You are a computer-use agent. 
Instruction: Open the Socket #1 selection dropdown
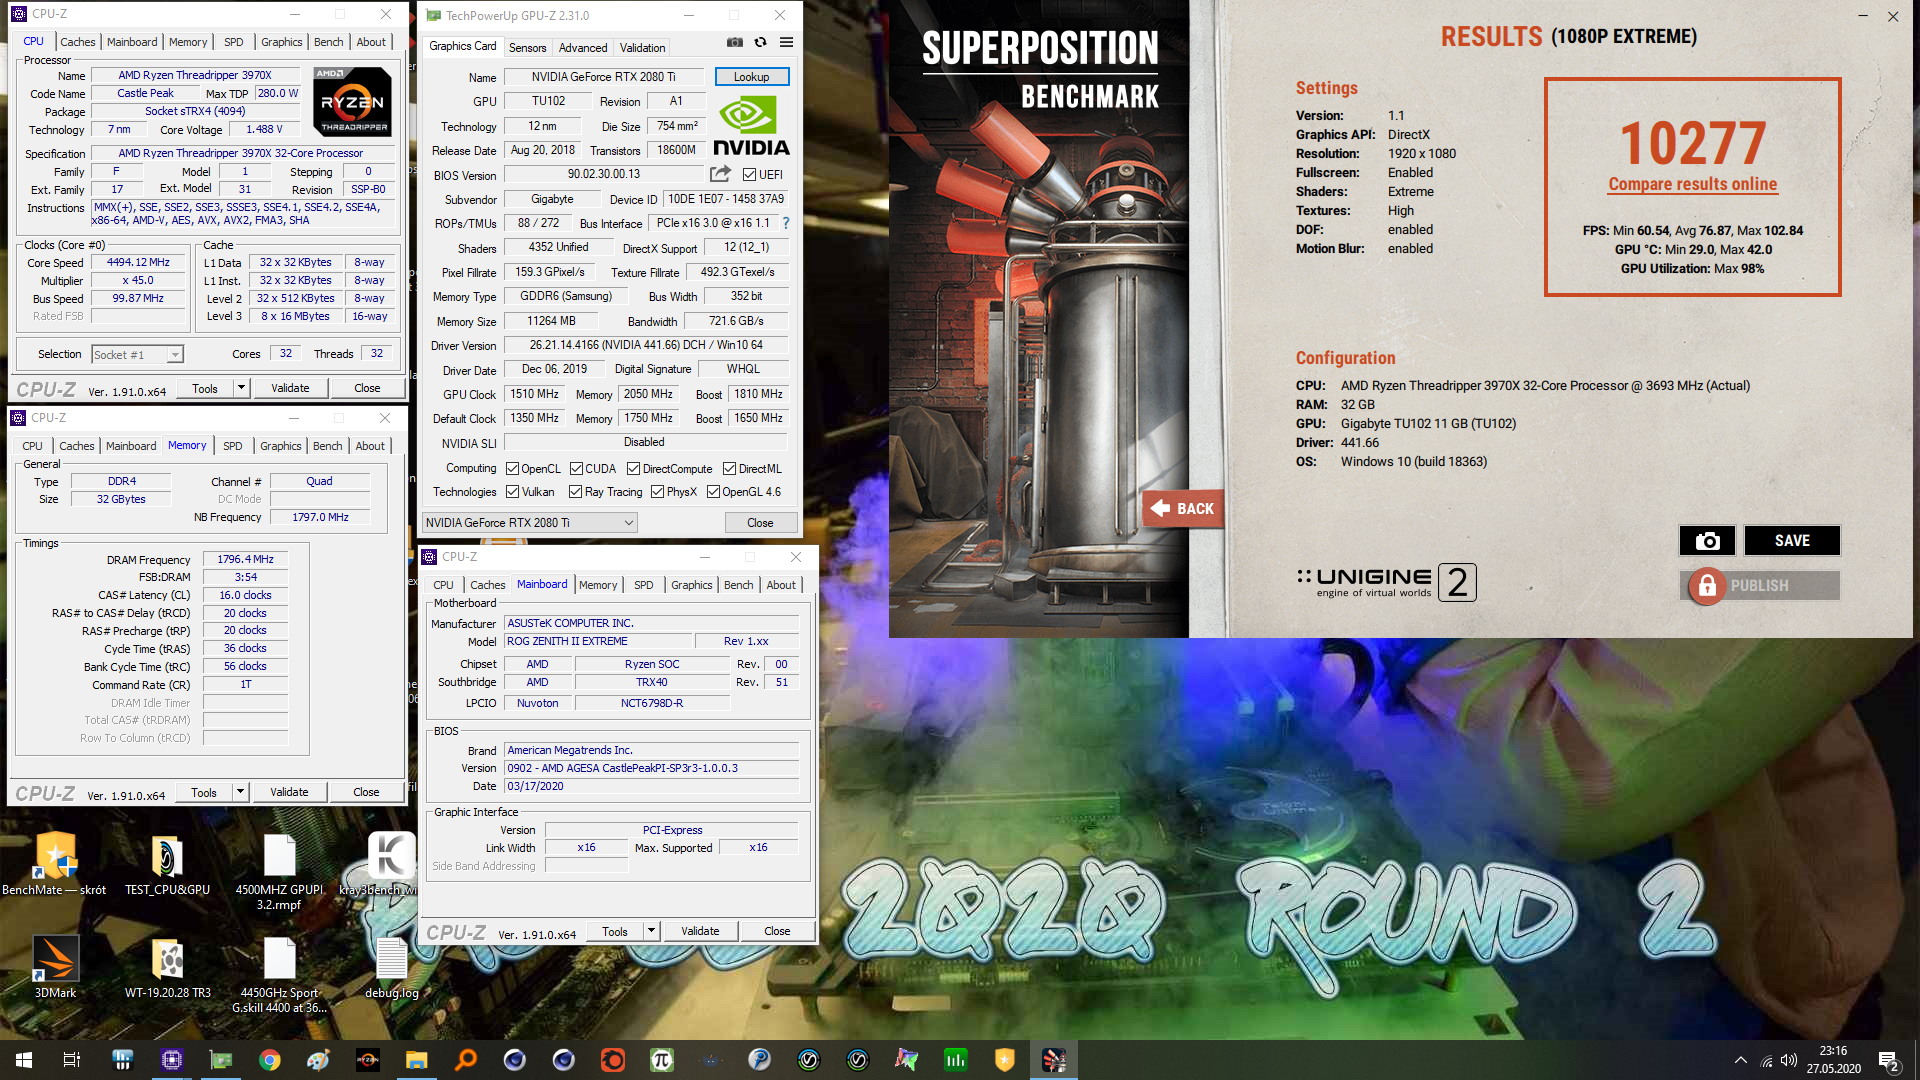[138, 354]
